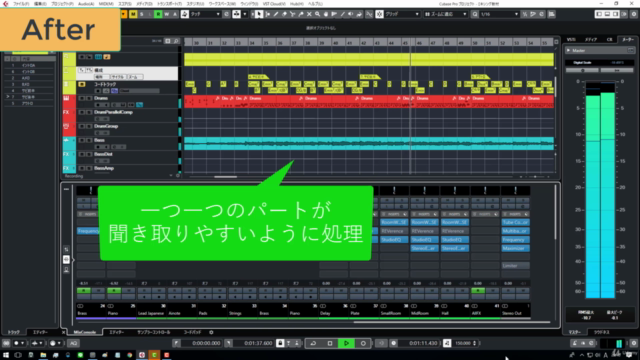The height and width of the screenshot is (360, 640).
Task: Click the Add Track plus icon
Action: click(168, 41)
